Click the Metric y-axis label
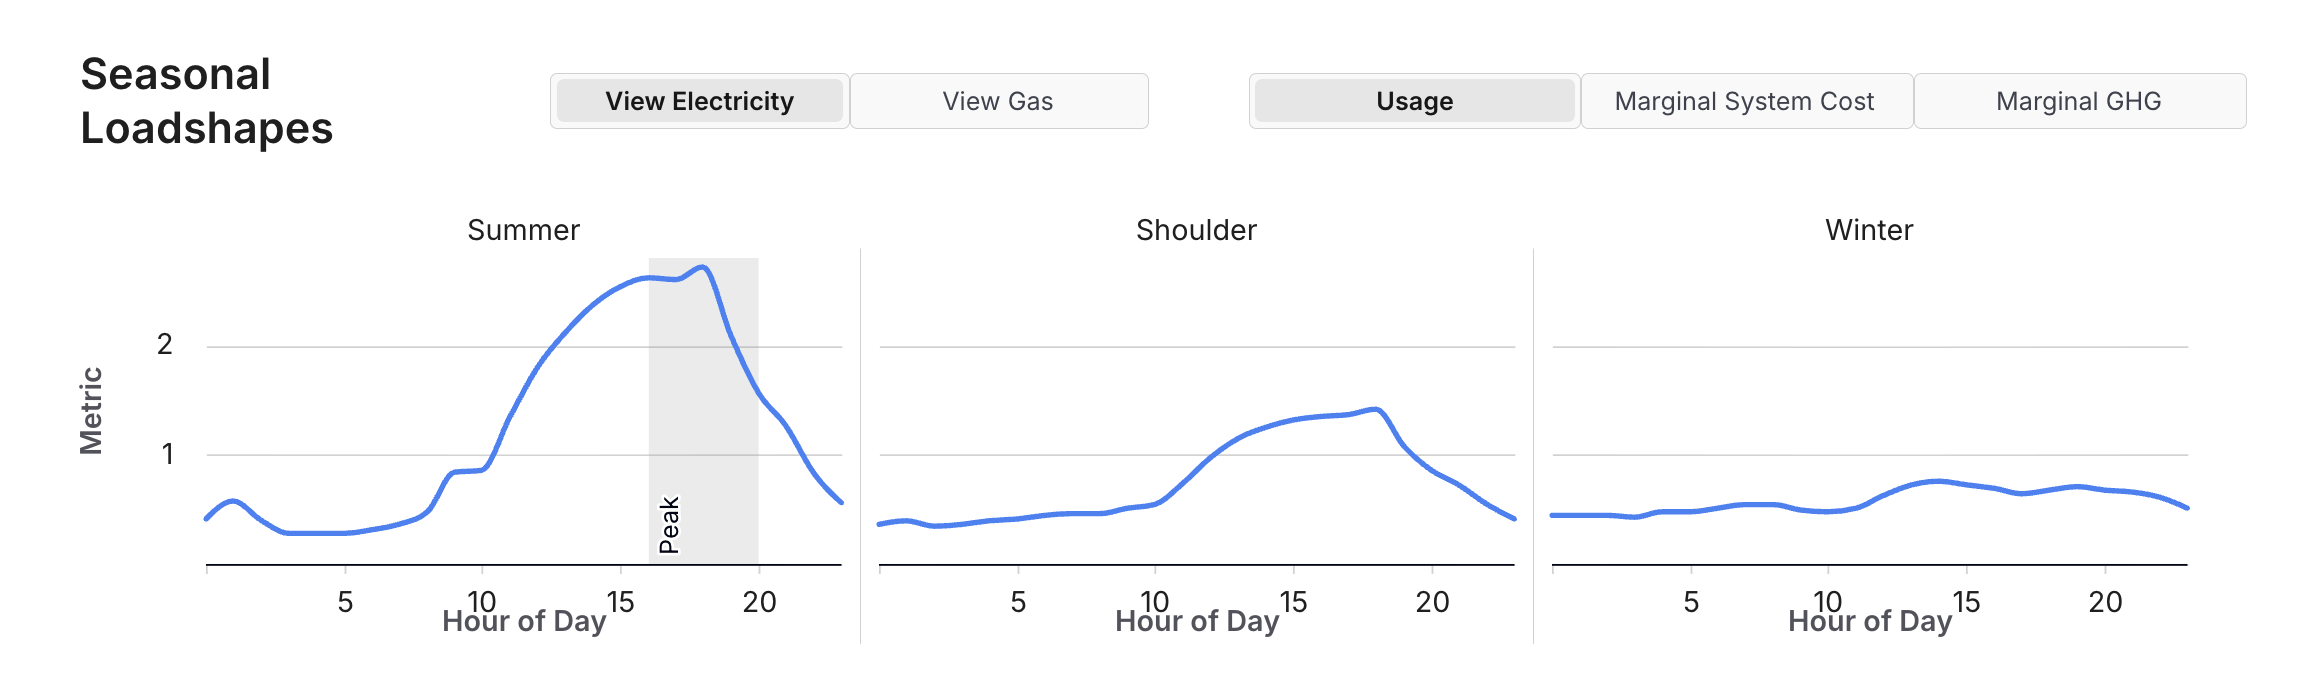The width and height of the screenshot is (2304, 696). coord(91,411)
